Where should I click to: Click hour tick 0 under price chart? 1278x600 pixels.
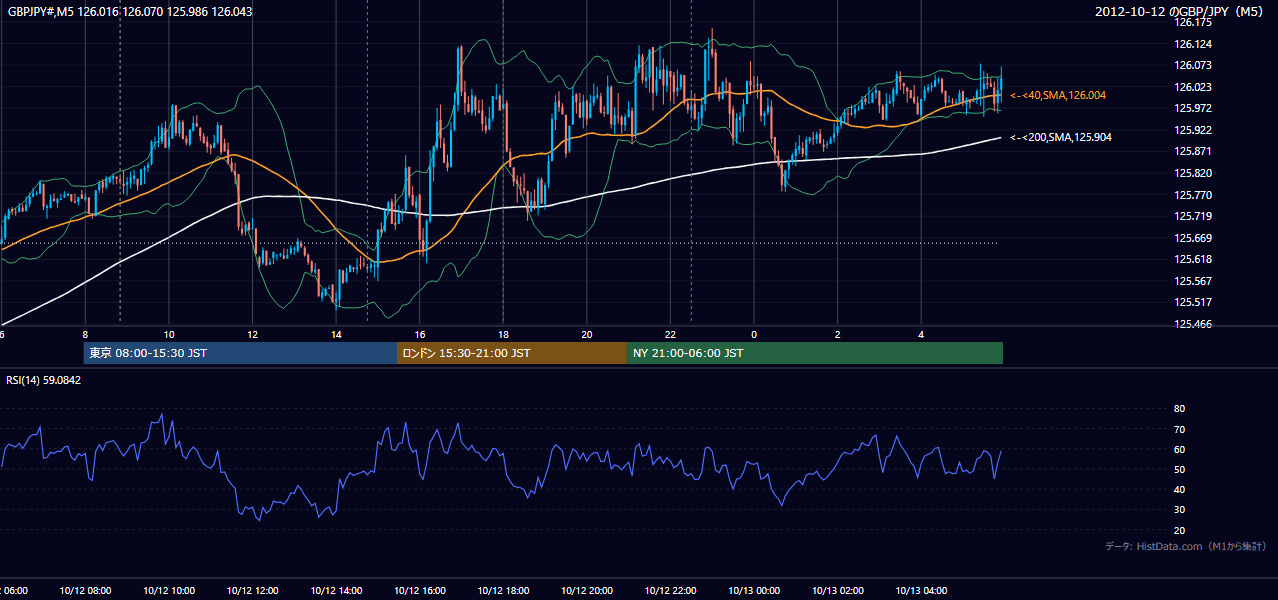point(754,334)
